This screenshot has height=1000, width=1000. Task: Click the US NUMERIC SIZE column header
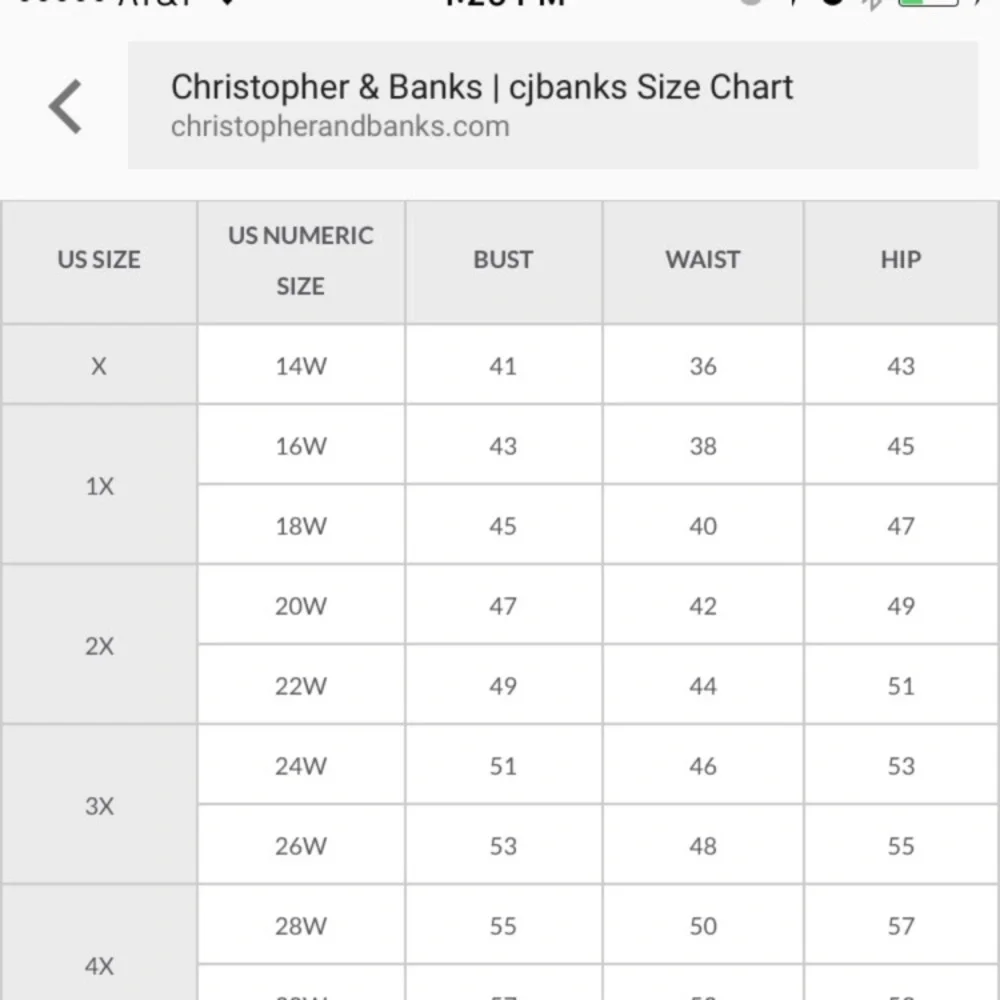(x=300, y=261)
